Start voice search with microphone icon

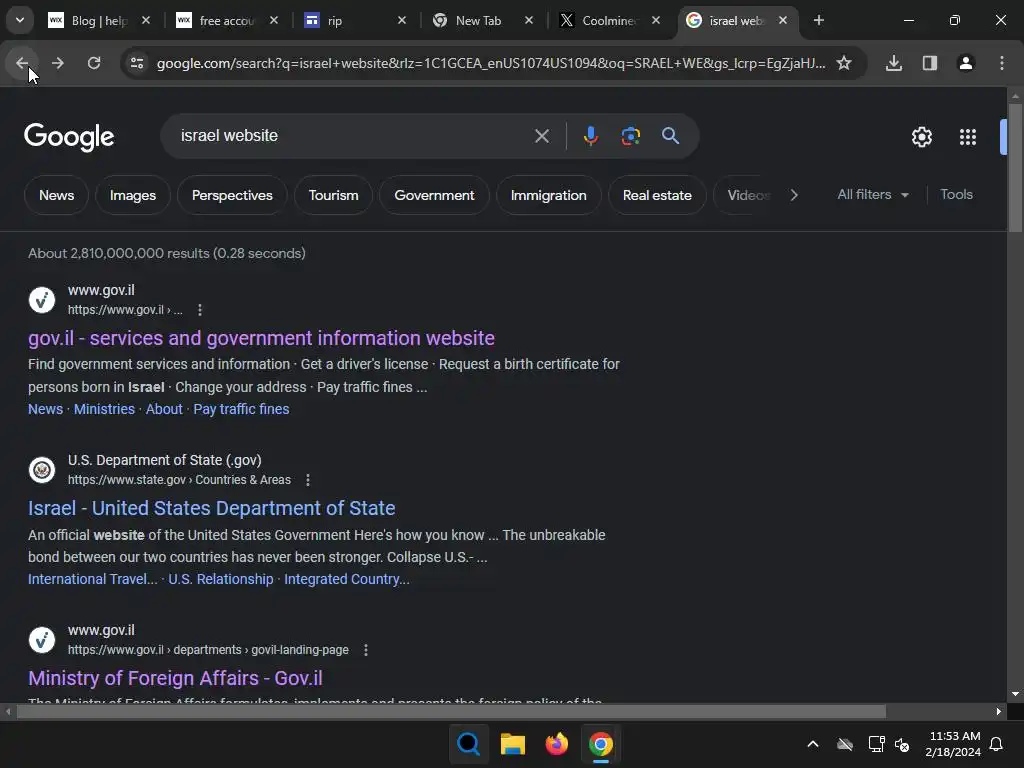click(x=590, y=136)
